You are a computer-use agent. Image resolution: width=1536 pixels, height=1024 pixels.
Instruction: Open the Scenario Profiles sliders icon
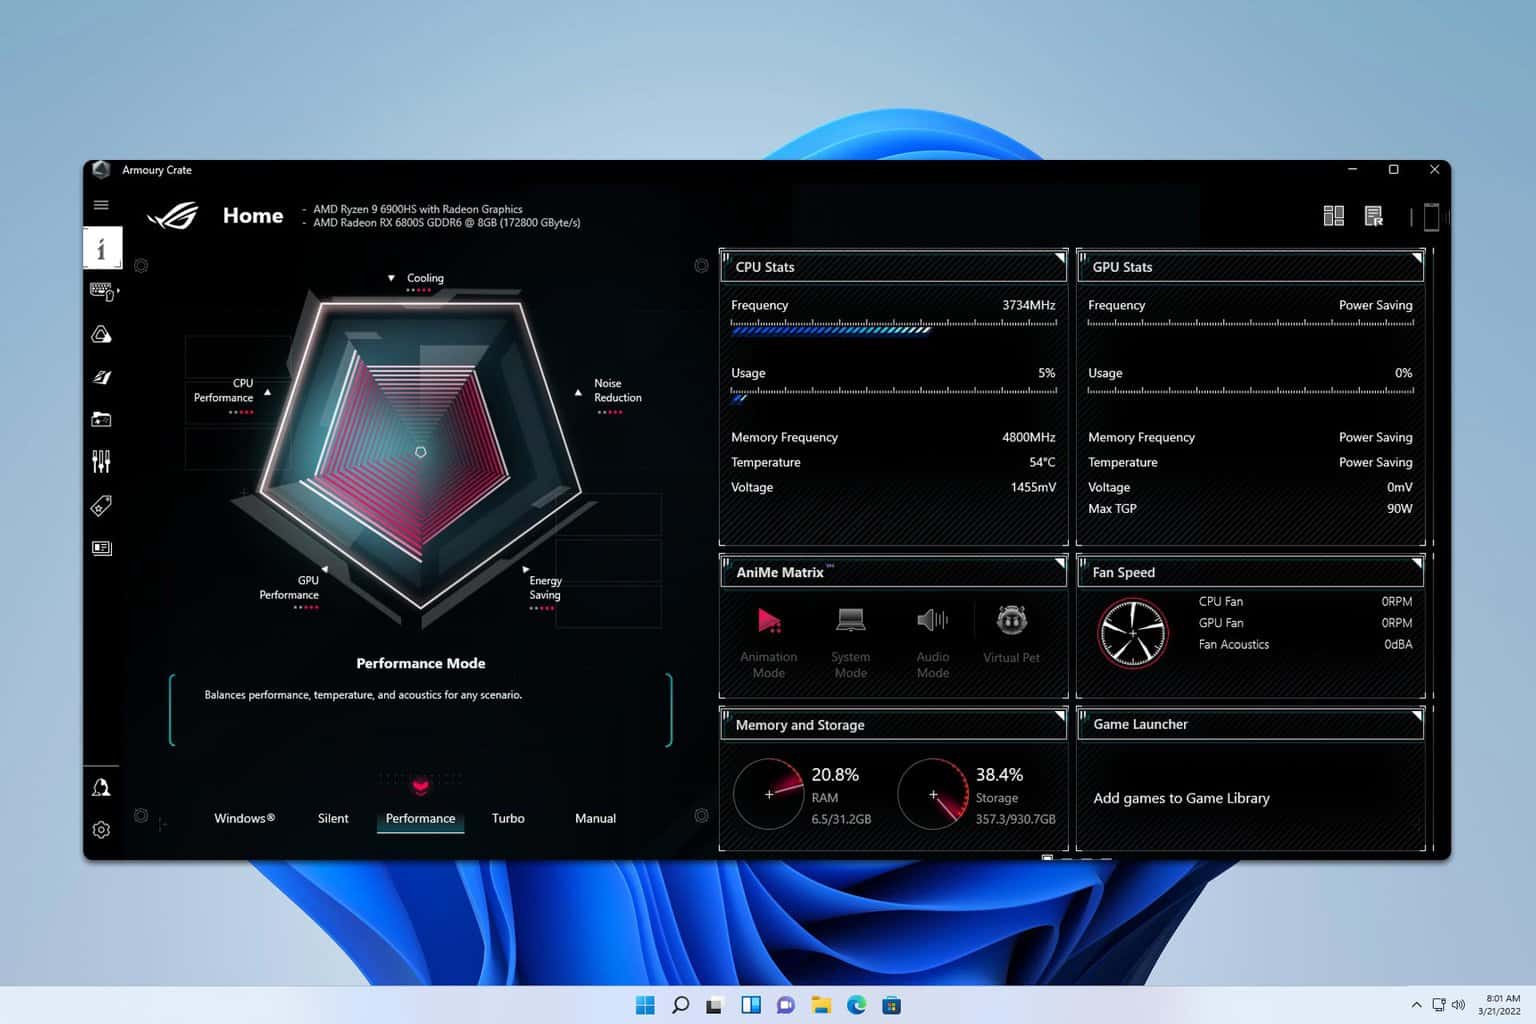click(101, 461)
